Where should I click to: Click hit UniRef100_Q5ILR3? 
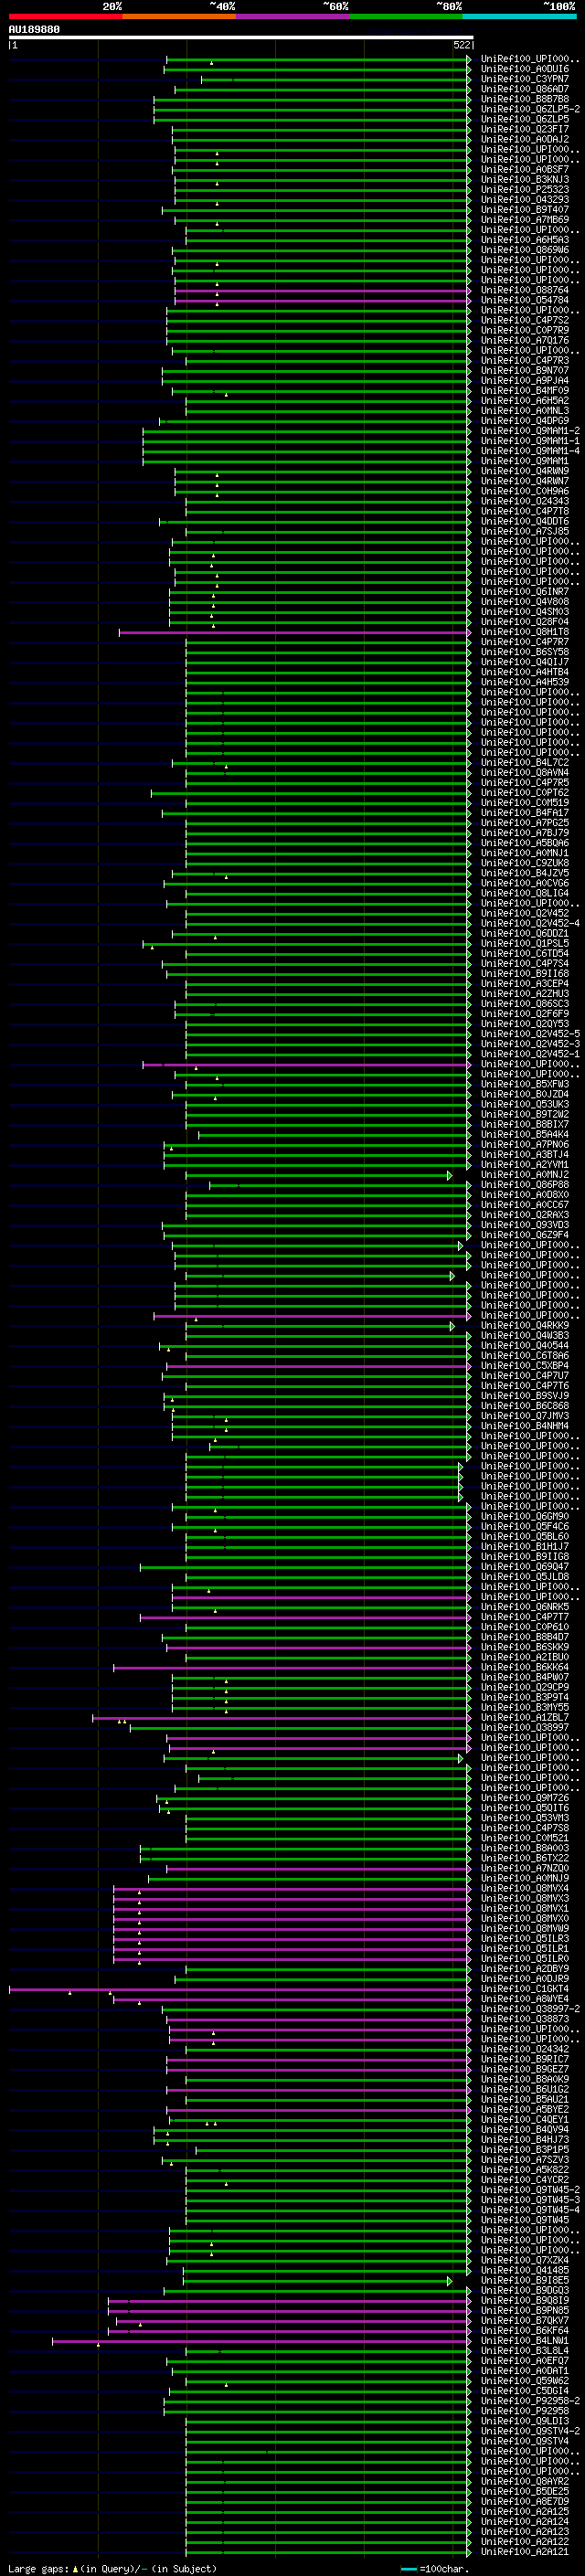[525, 1938]
